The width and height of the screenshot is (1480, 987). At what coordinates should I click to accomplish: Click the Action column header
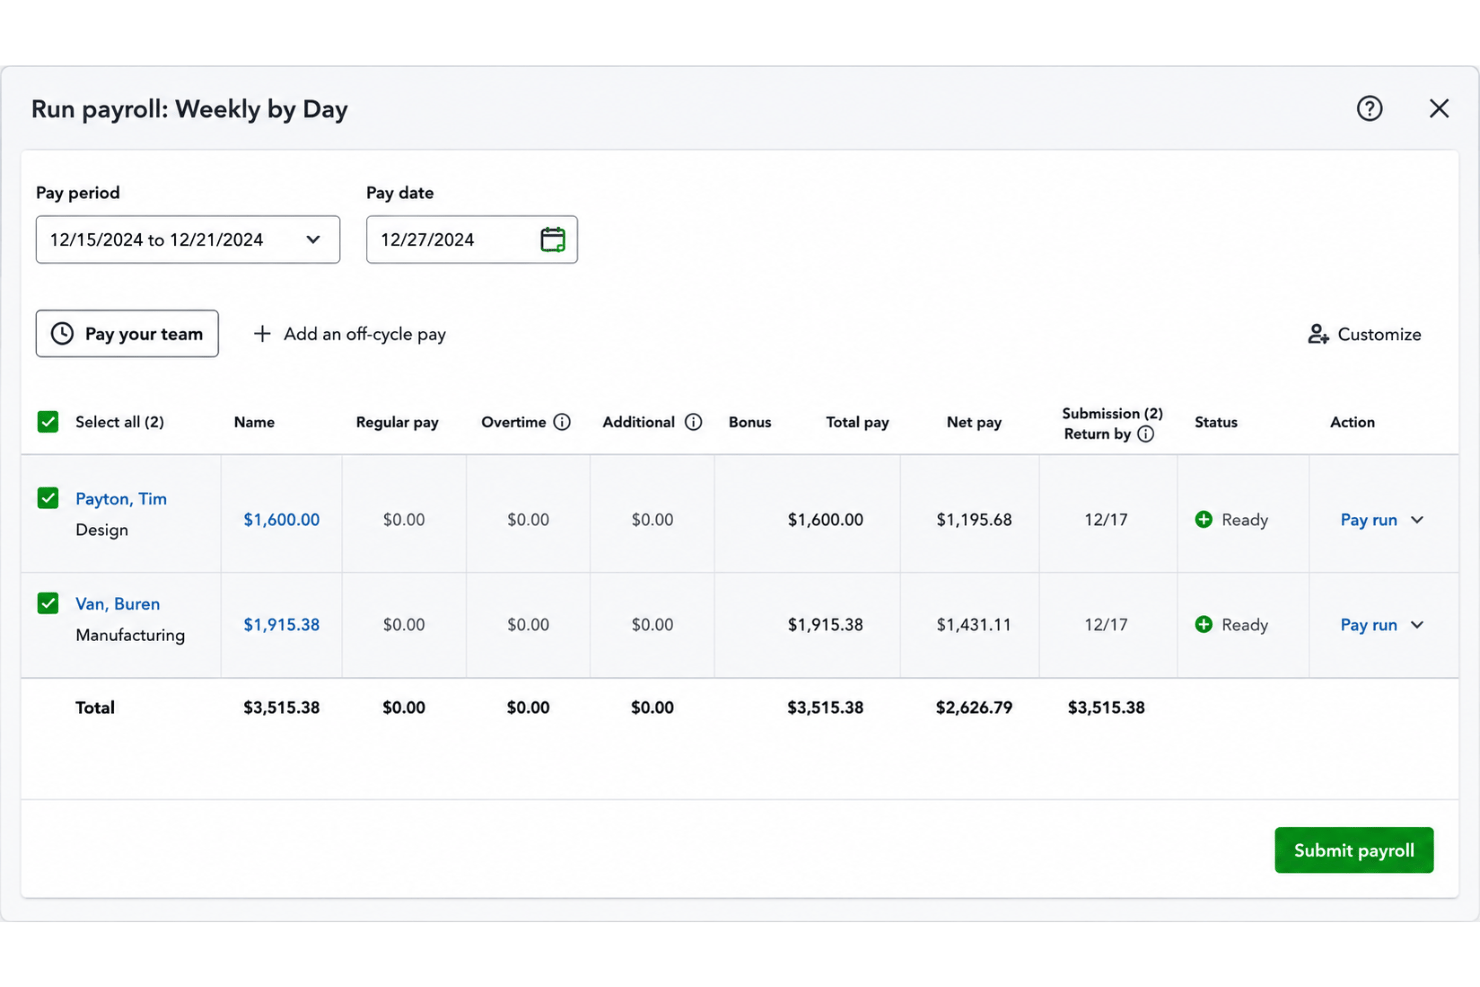pyautogui.click(x=1352, y=422)
